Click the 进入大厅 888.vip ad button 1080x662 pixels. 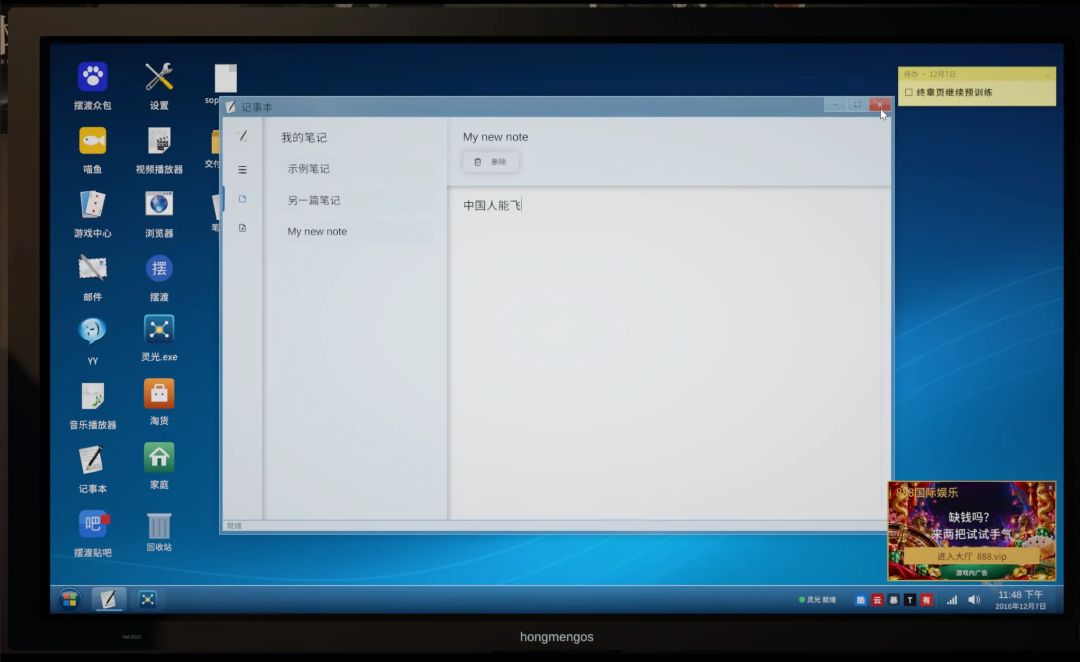971,556
